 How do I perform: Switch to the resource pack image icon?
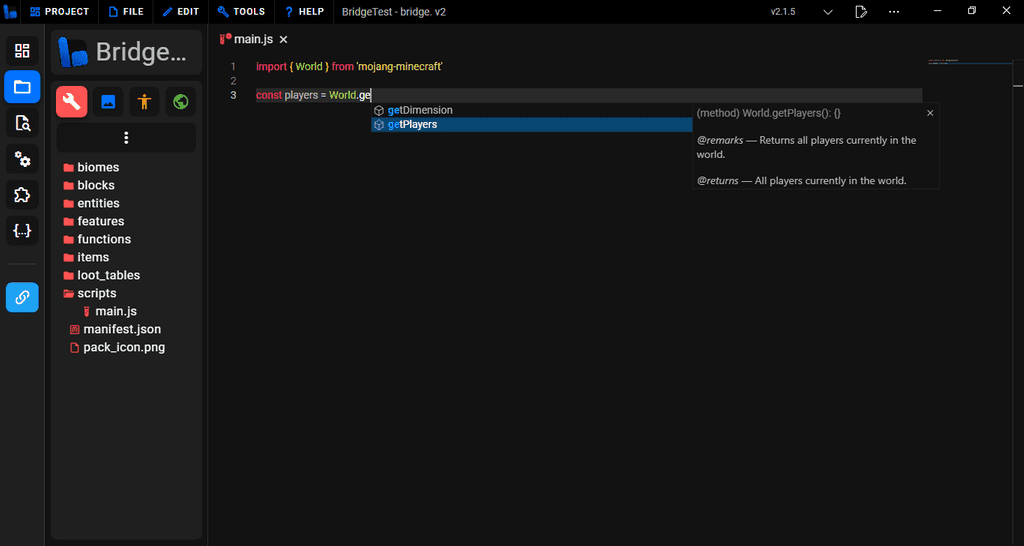coord(108,101)
